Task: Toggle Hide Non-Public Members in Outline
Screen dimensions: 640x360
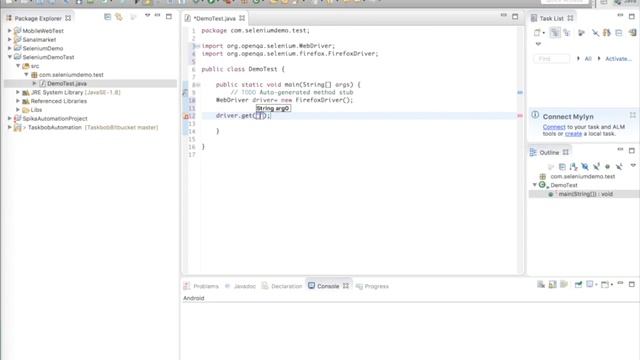Action: click(608, 167)
